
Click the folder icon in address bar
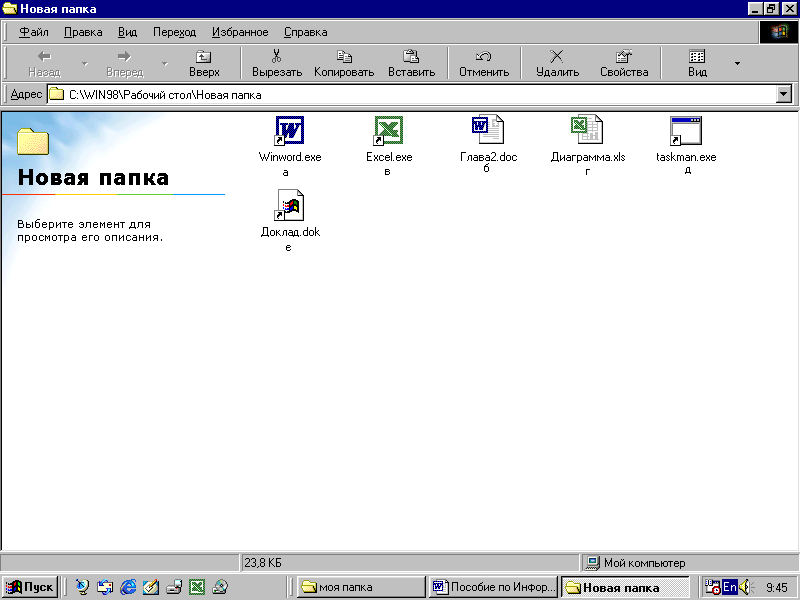57,94
